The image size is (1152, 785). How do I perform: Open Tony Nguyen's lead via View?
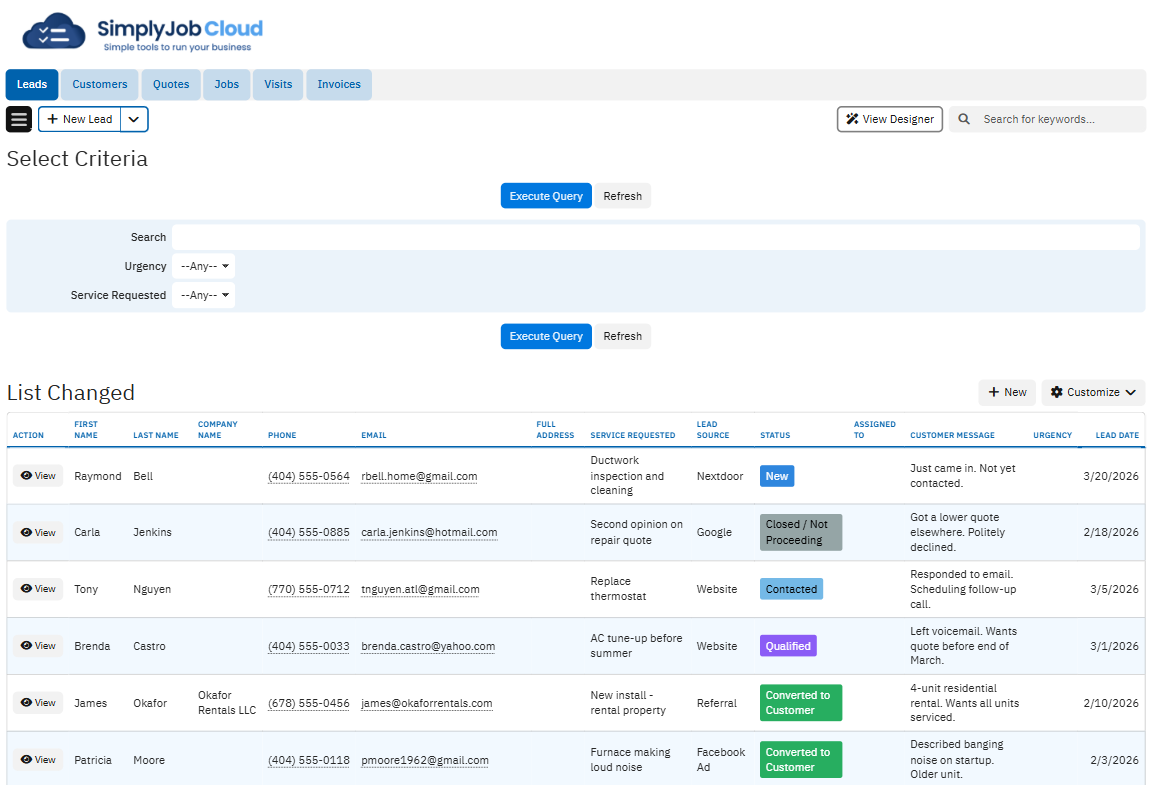coord(38,589)
